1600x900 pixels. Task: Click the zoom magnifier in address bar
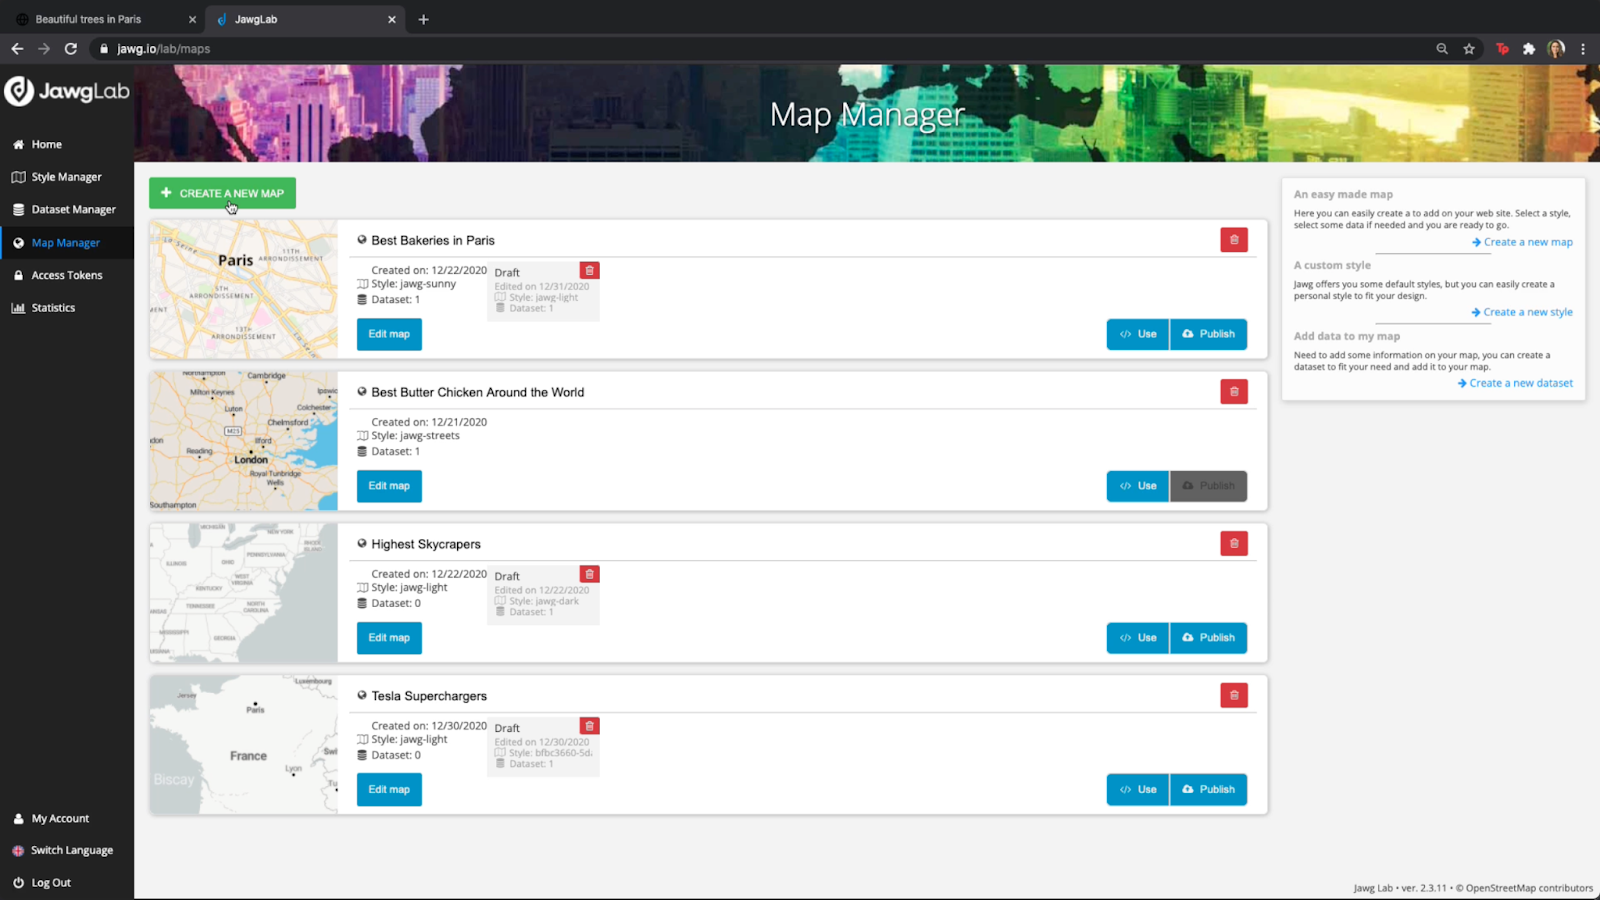pos(1442,48)
